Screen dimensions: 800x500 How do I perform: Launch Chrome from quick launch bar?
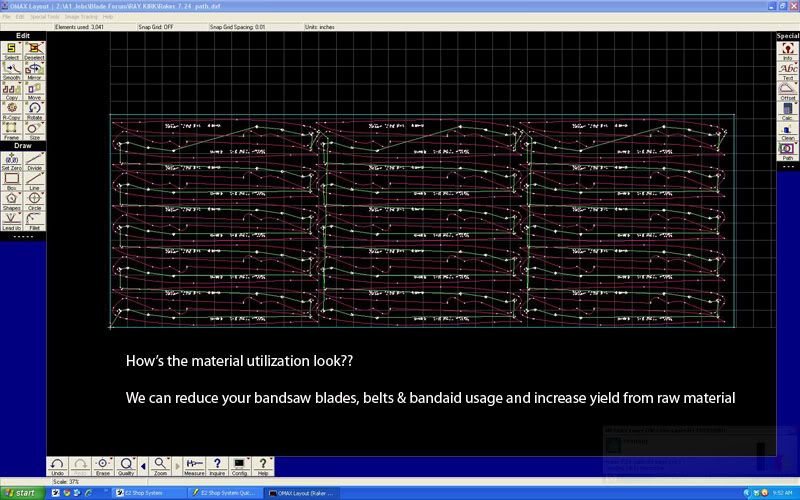[67, 493]
